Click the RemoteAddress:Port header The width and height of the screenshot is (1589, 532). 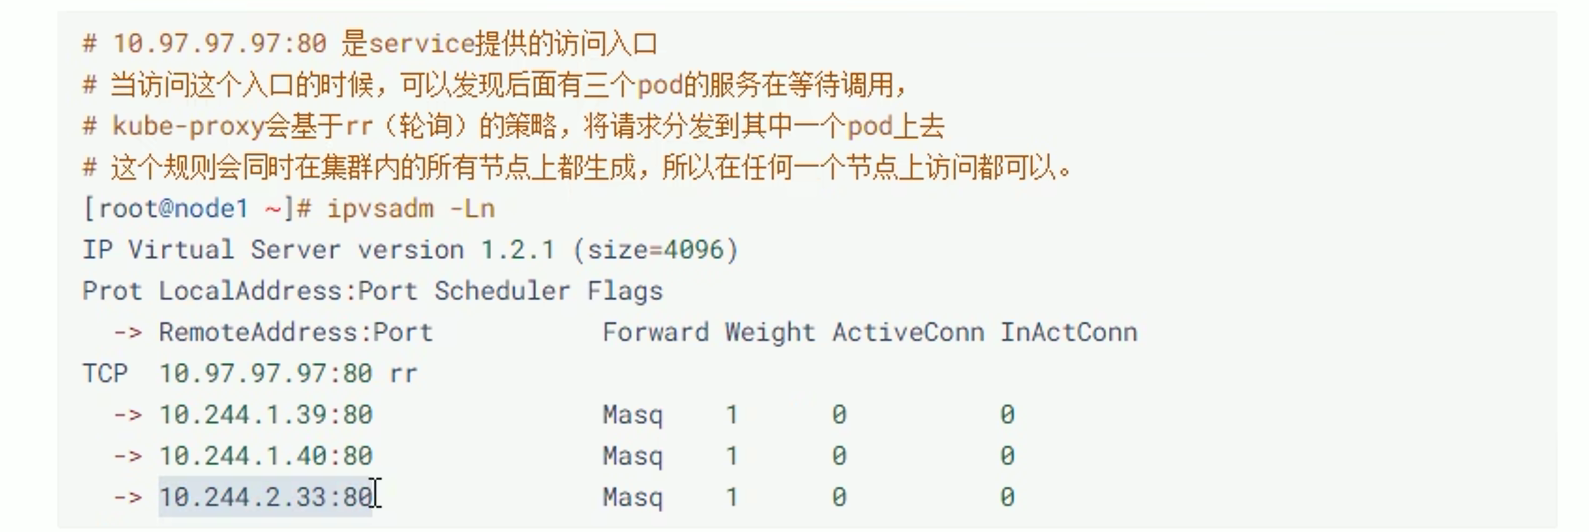(295, 332)
